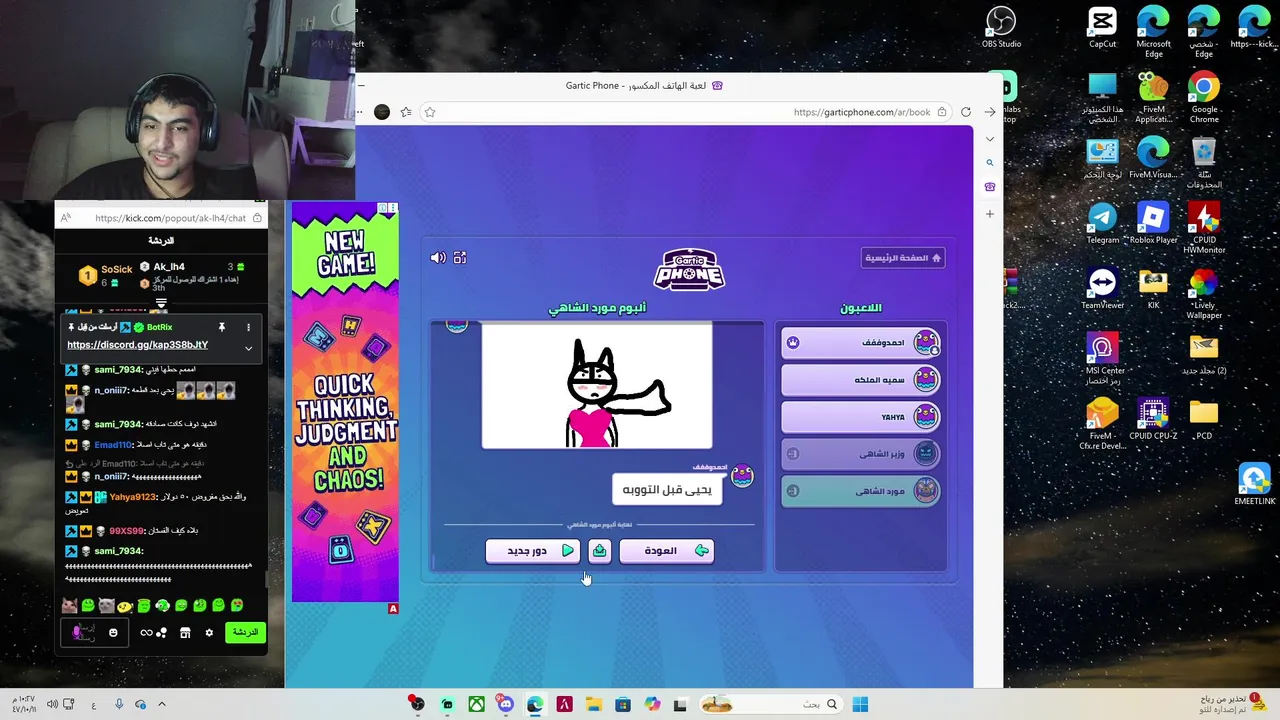
Task: Click the plus icon in Edge sidebar
Action: [990, 213]
